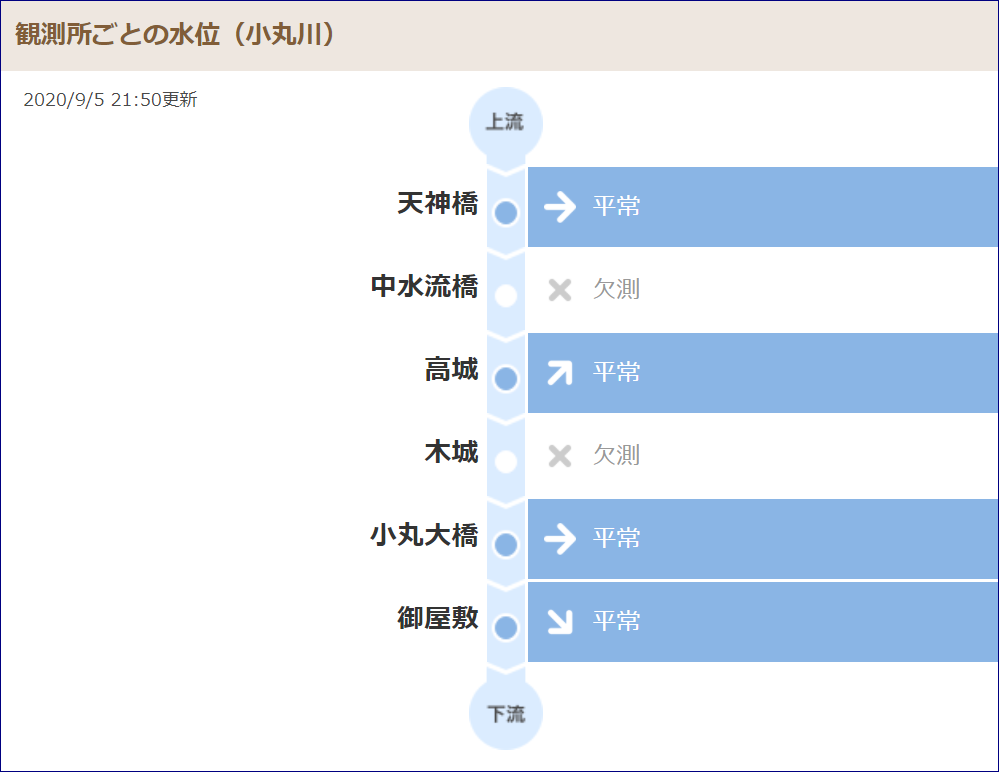Screen dimensions: 999x772
Task: Click the 御屋敷 station node circle
Action: tap(506, 627)
